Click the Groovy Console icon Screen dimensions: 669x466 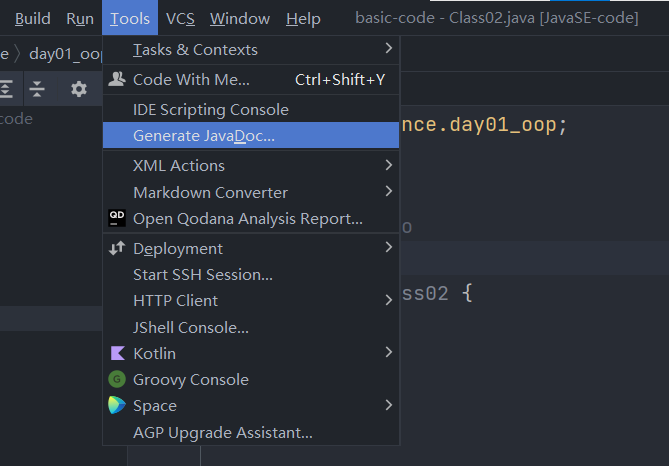coord(117,379)
